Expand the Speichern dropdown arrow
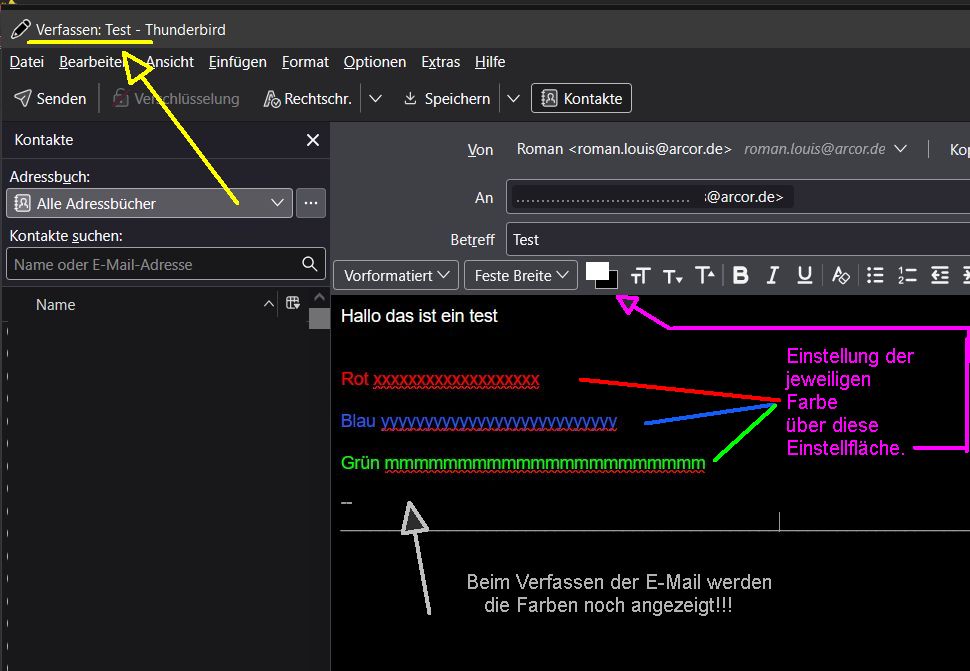The image size is (970, 671). pyautogui.click(x=513, y=99)
